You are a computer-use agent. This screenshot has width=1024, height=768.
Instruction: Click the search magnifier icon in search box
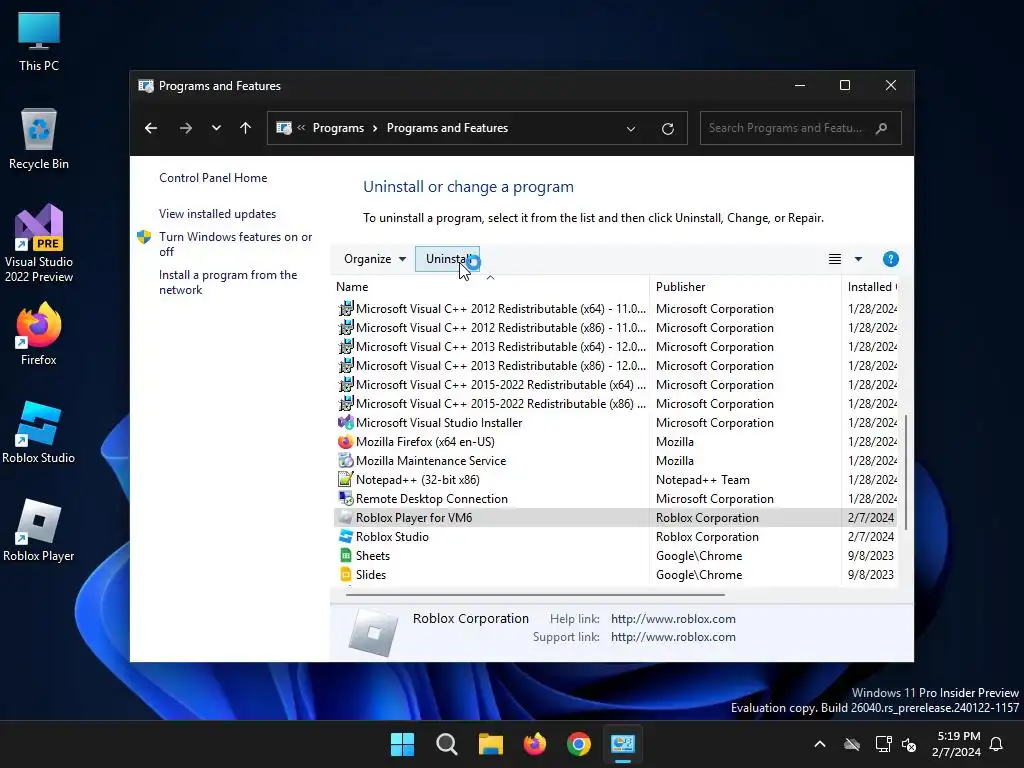tap(882, 128)
